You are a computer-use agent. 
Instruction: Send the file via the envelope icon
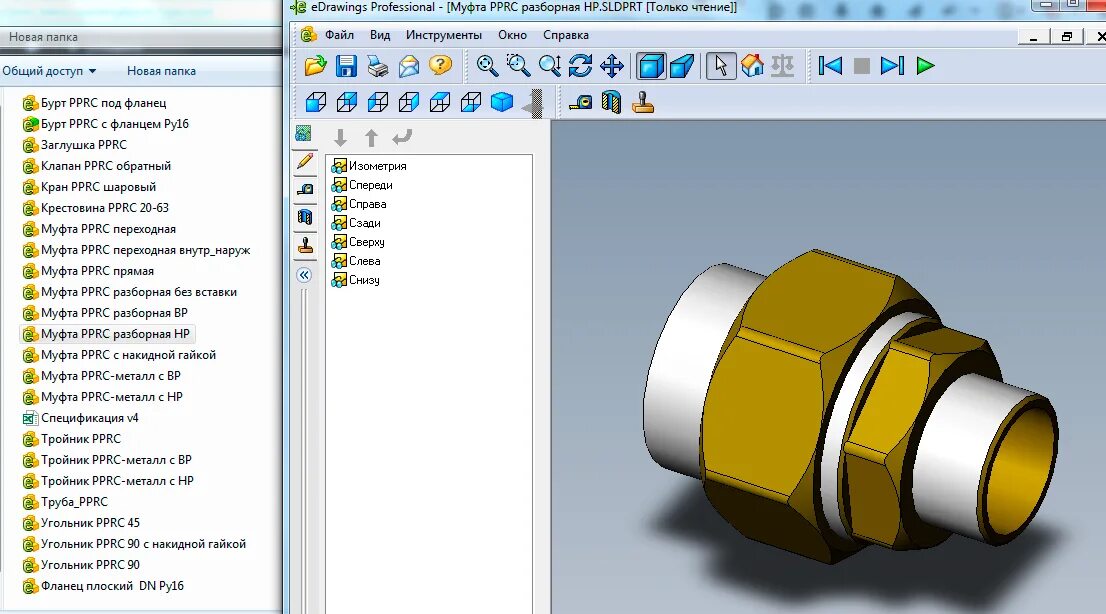pos(408,66)
